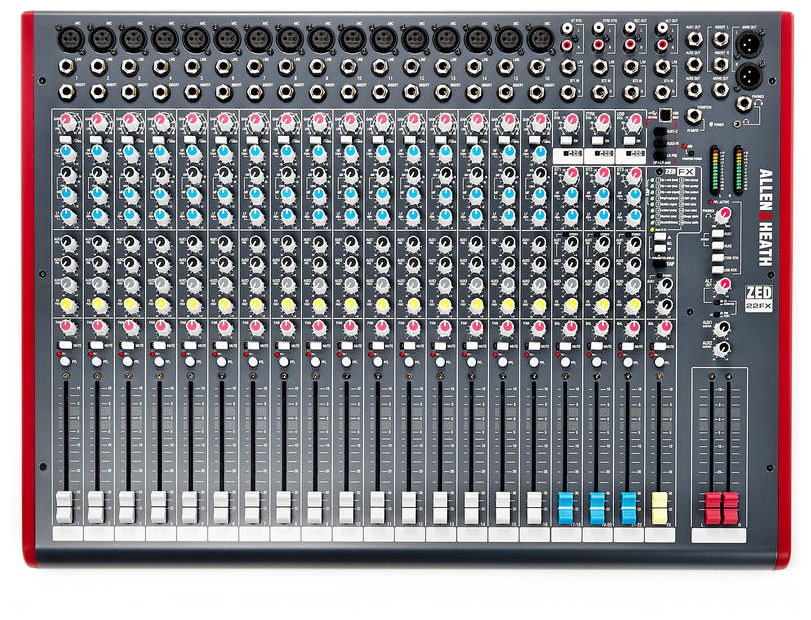Click the headphones jack labeled PHONES
This screenshot has width=811, height=620.
745,104
